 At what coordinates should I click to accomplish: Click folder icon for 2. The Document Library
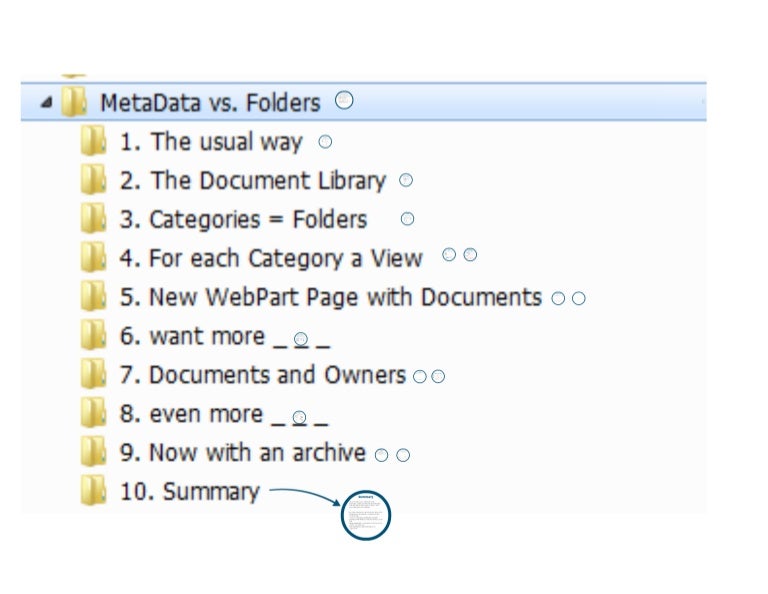point(93,181)
